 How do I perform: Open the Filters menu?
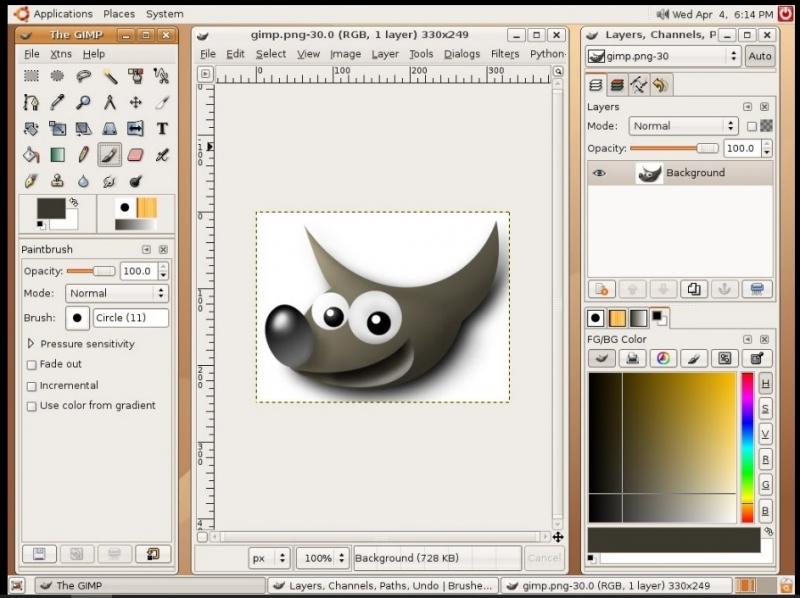[505, 54]
